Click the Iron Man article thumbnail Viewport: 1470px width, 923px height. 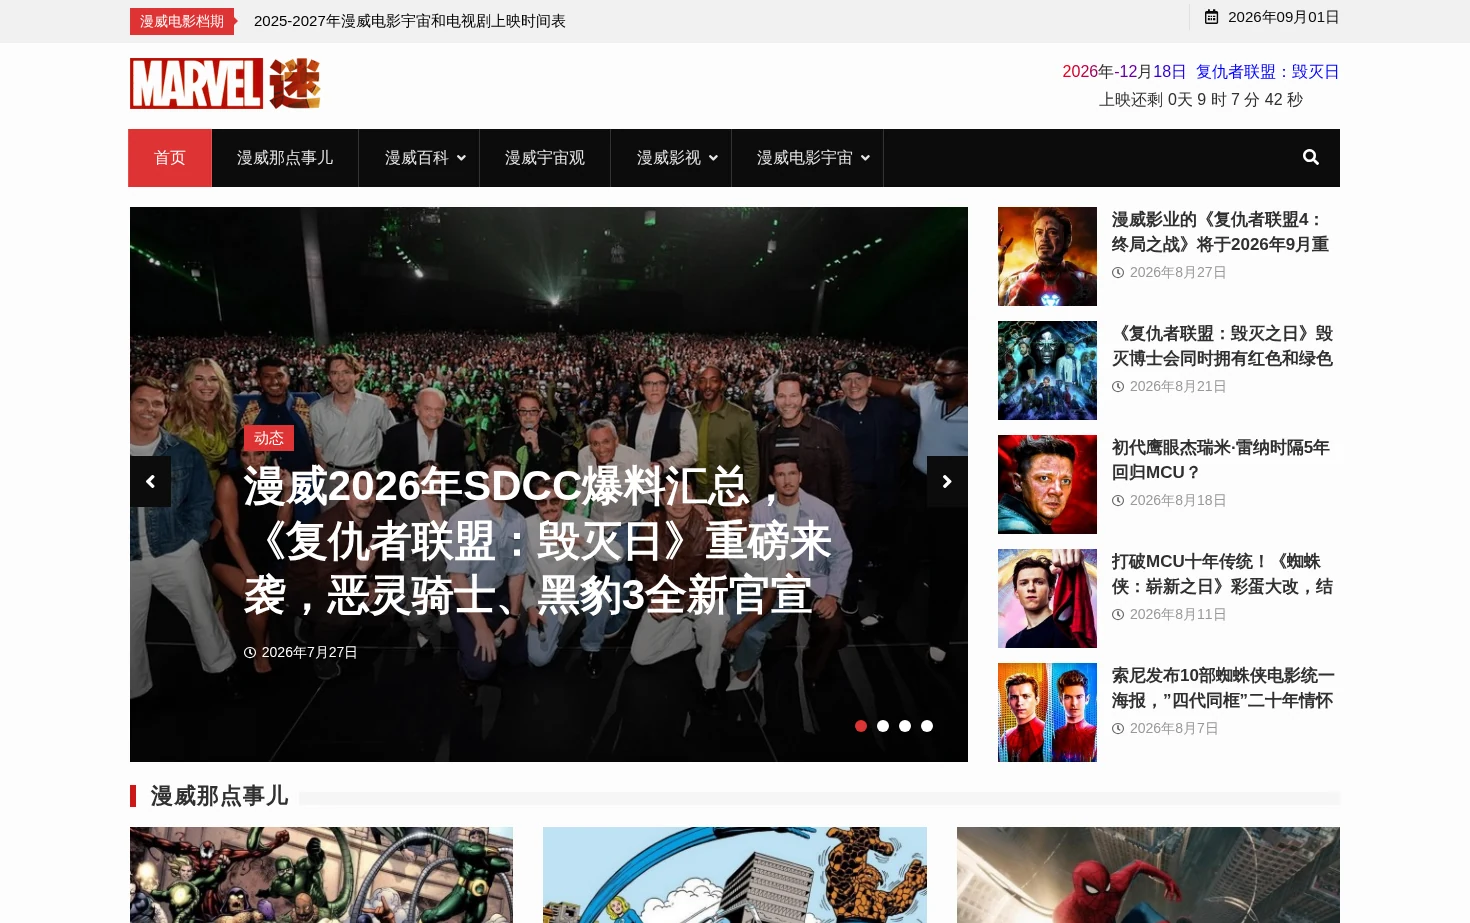click(x=1047, y=256)
